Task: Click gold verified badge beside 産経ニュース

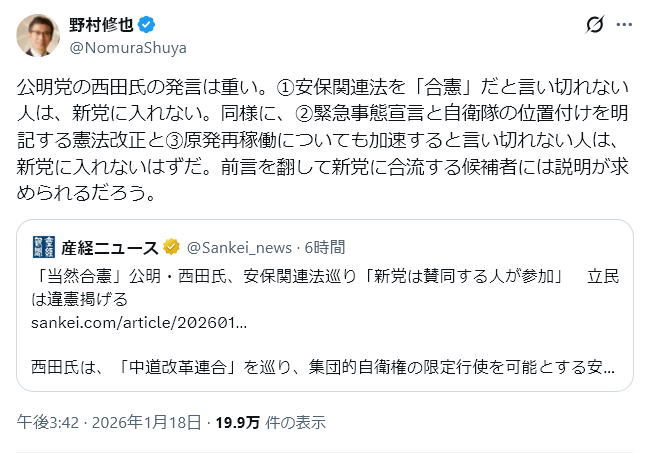Action: click(171, 247)
